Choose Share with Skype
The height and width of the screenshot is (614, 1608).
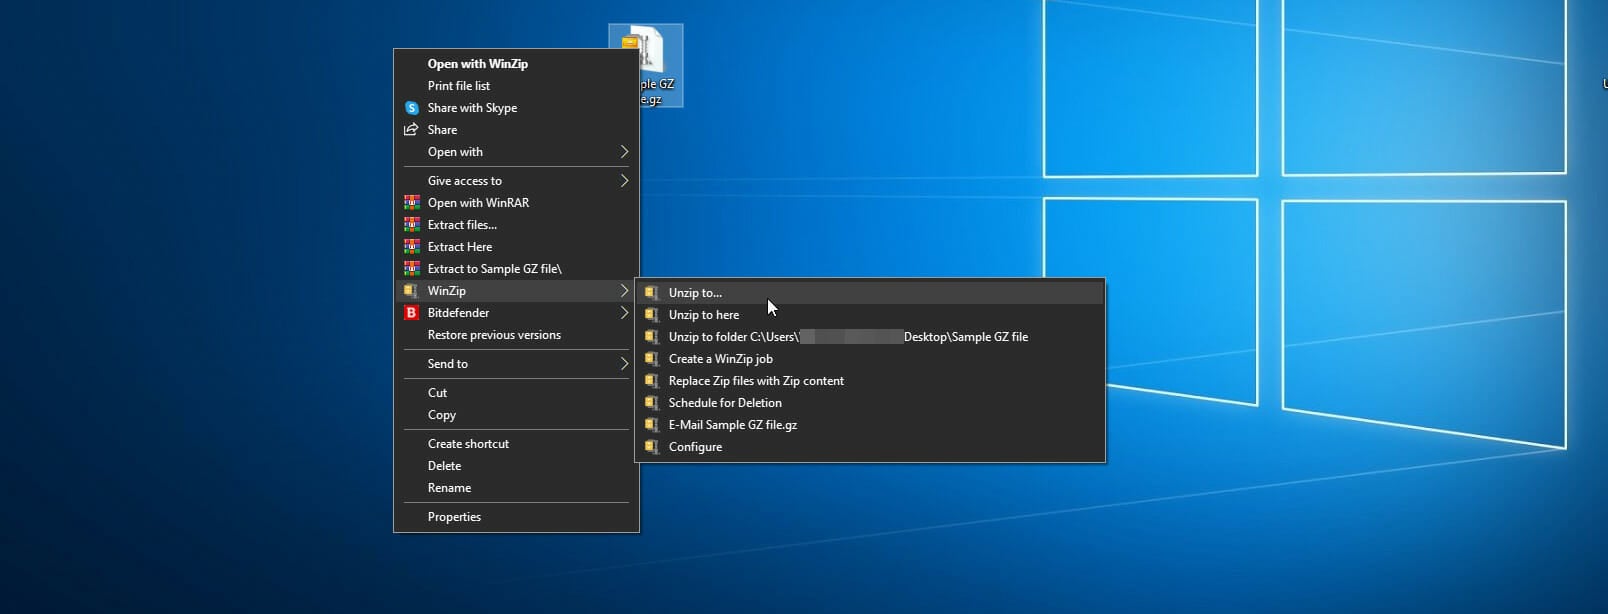[x=516, y=108]
